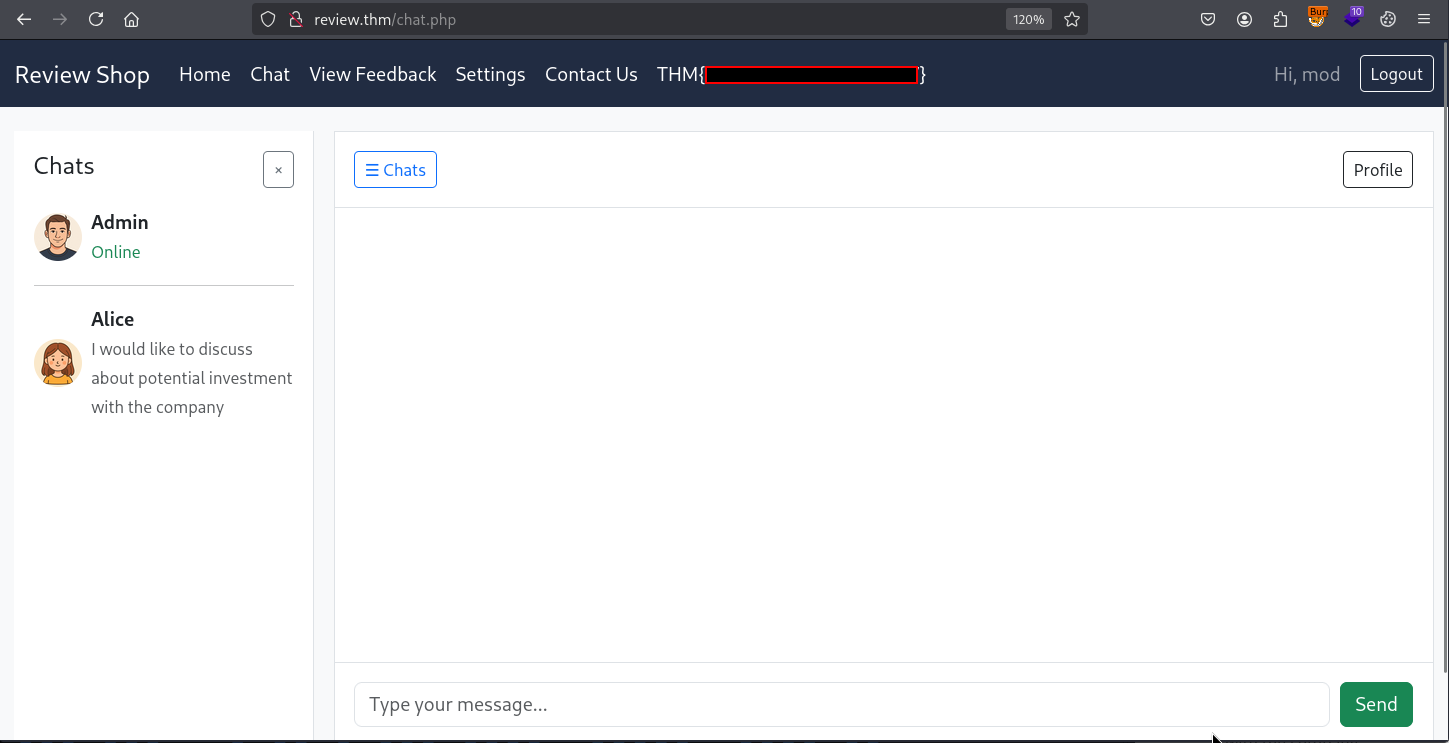Screen dimensions: 1449x743
Task: Click the green Send button
Action: pos(1376,704)
